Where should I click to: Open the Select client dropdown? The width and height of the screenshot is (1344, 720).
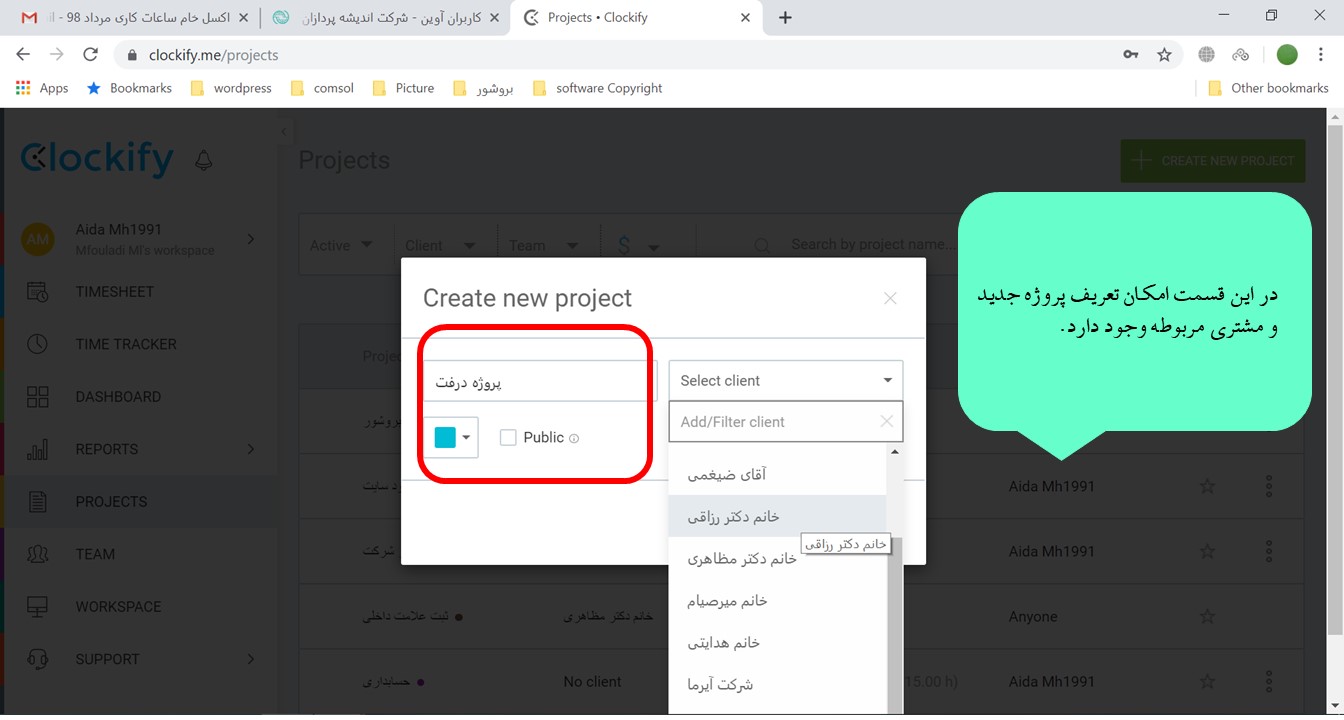pos(786,381)
